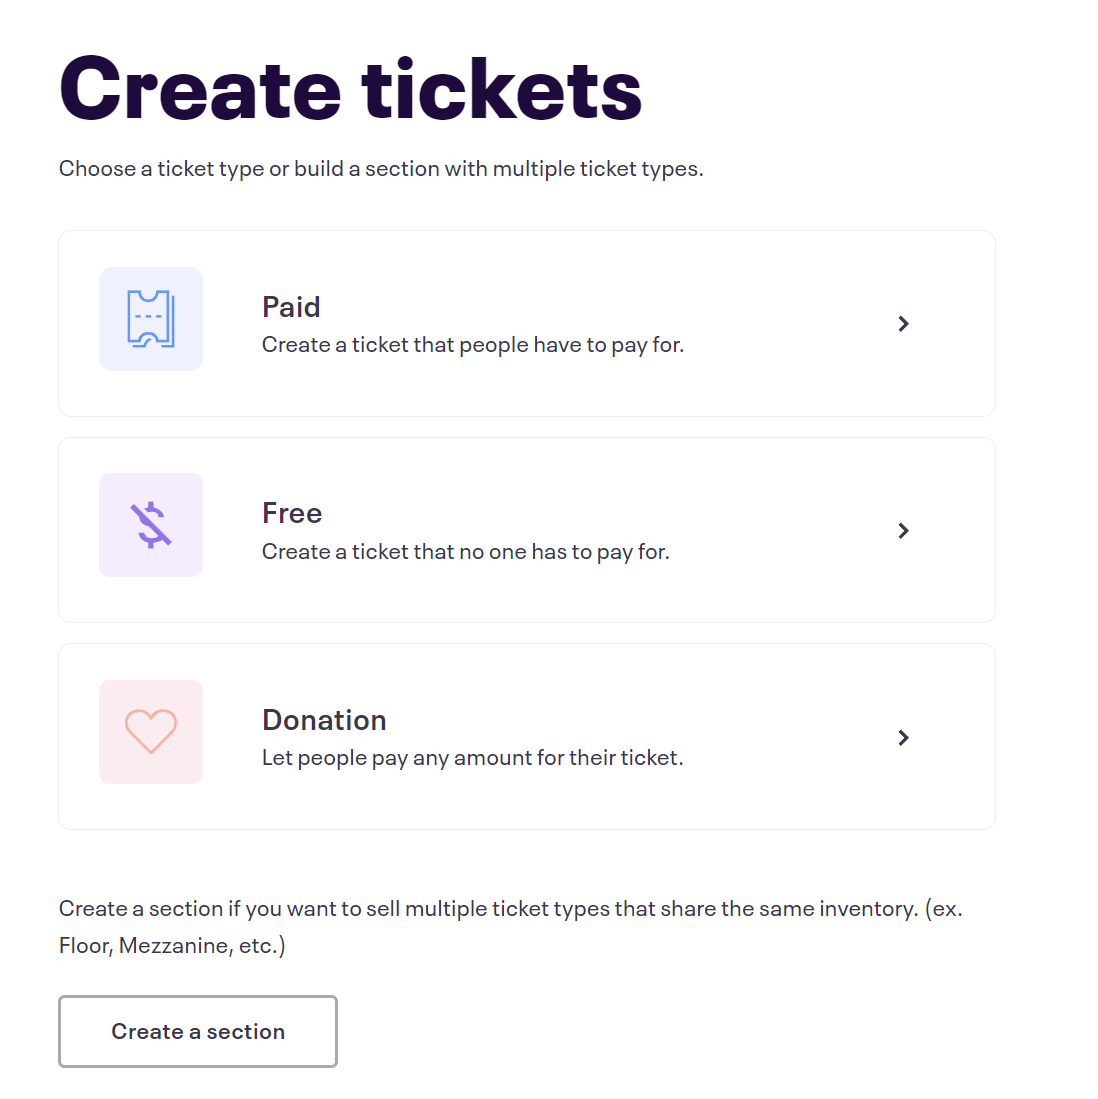
Task: Choose the "Donation" title text
Action: pyautogui.click(x=324, y=720)
